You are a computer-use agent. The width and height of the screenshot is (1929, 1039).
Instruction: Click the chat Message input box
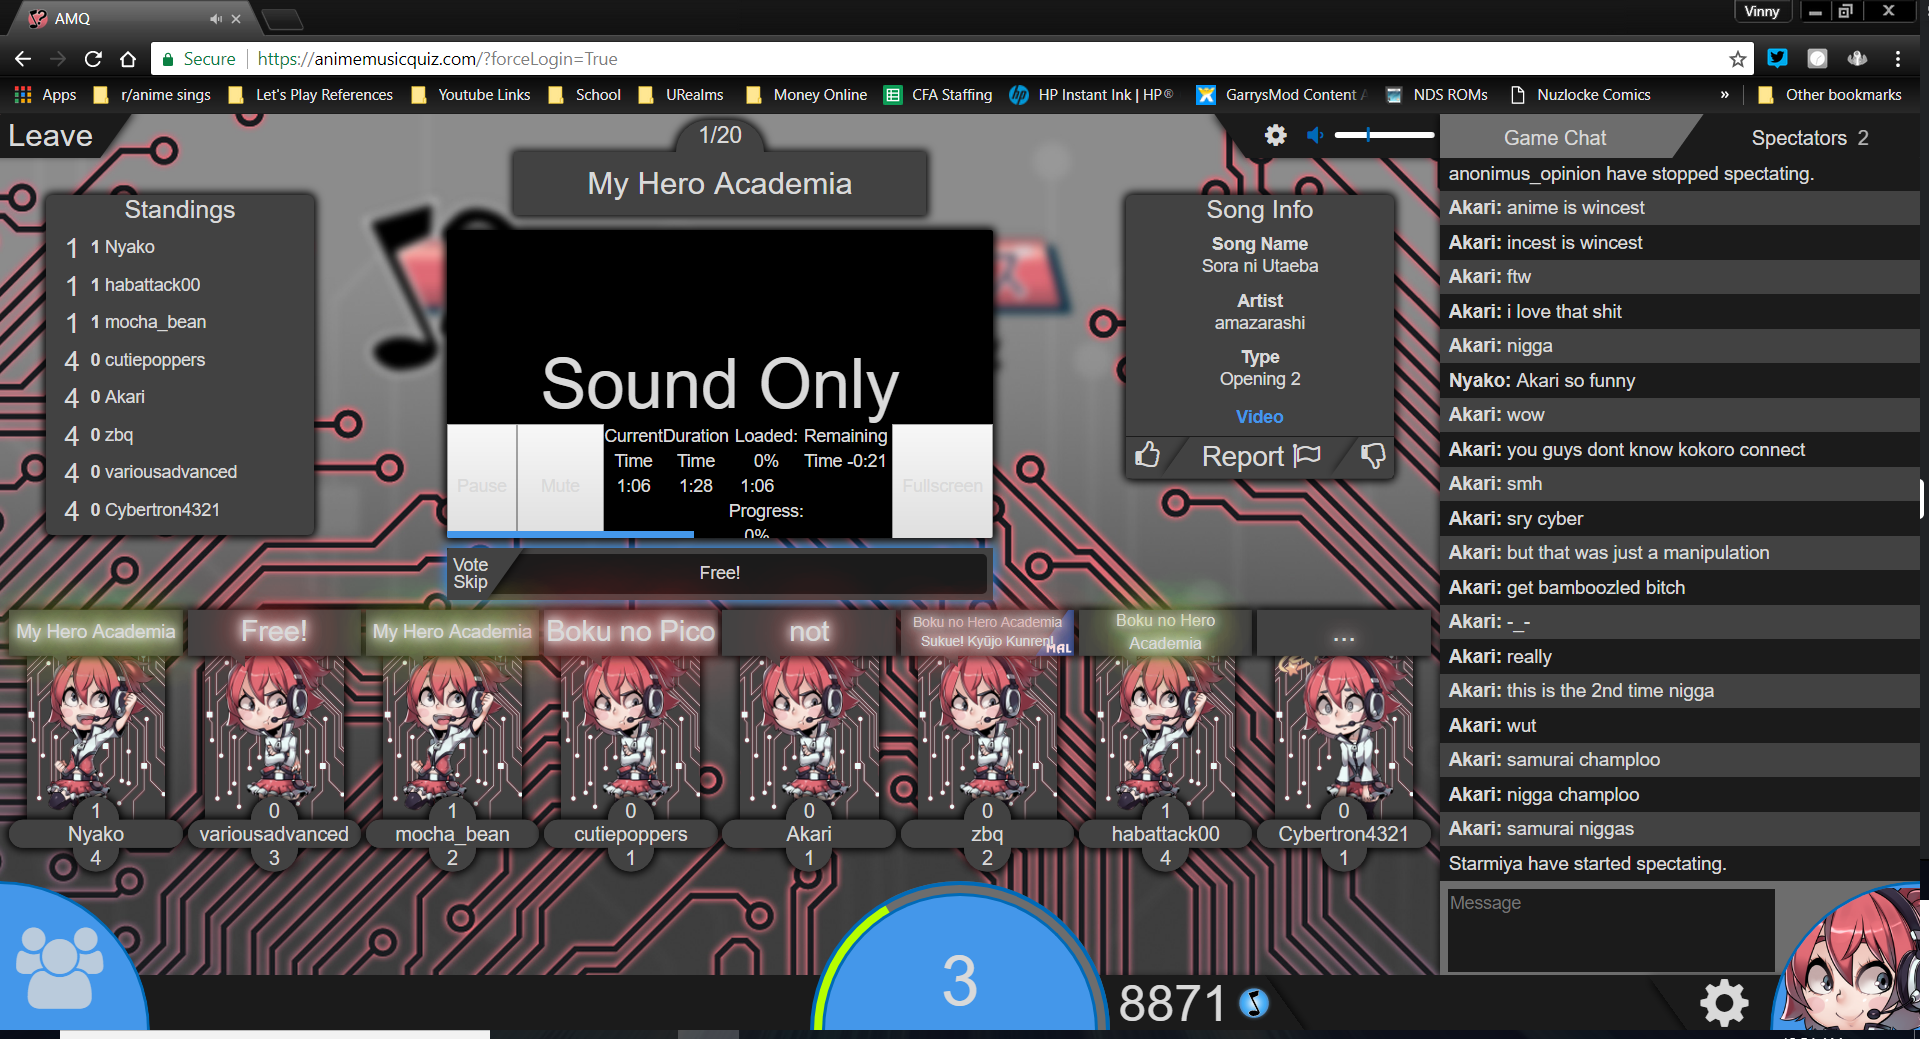(1611, 930)
